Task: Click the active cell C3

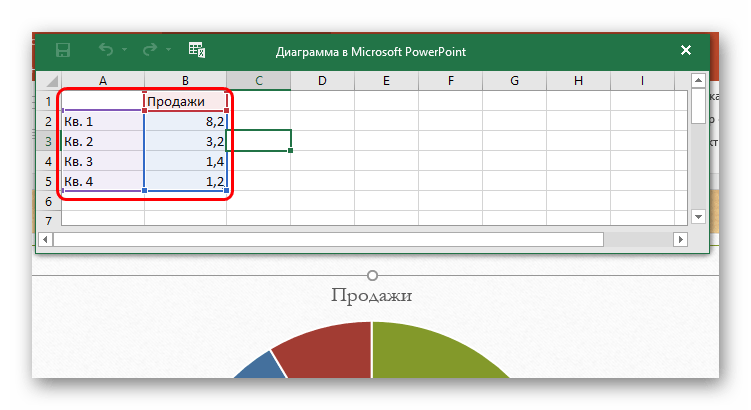Action: coord(259,140)
